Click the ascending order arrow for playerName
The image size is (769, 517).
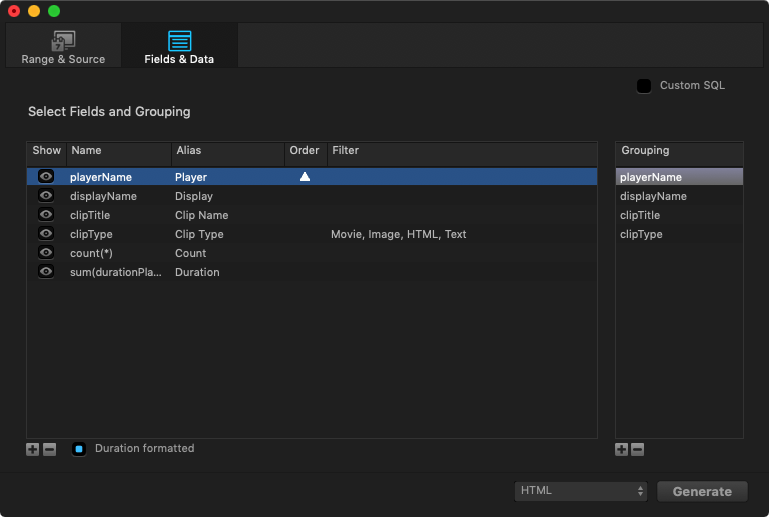305,177
